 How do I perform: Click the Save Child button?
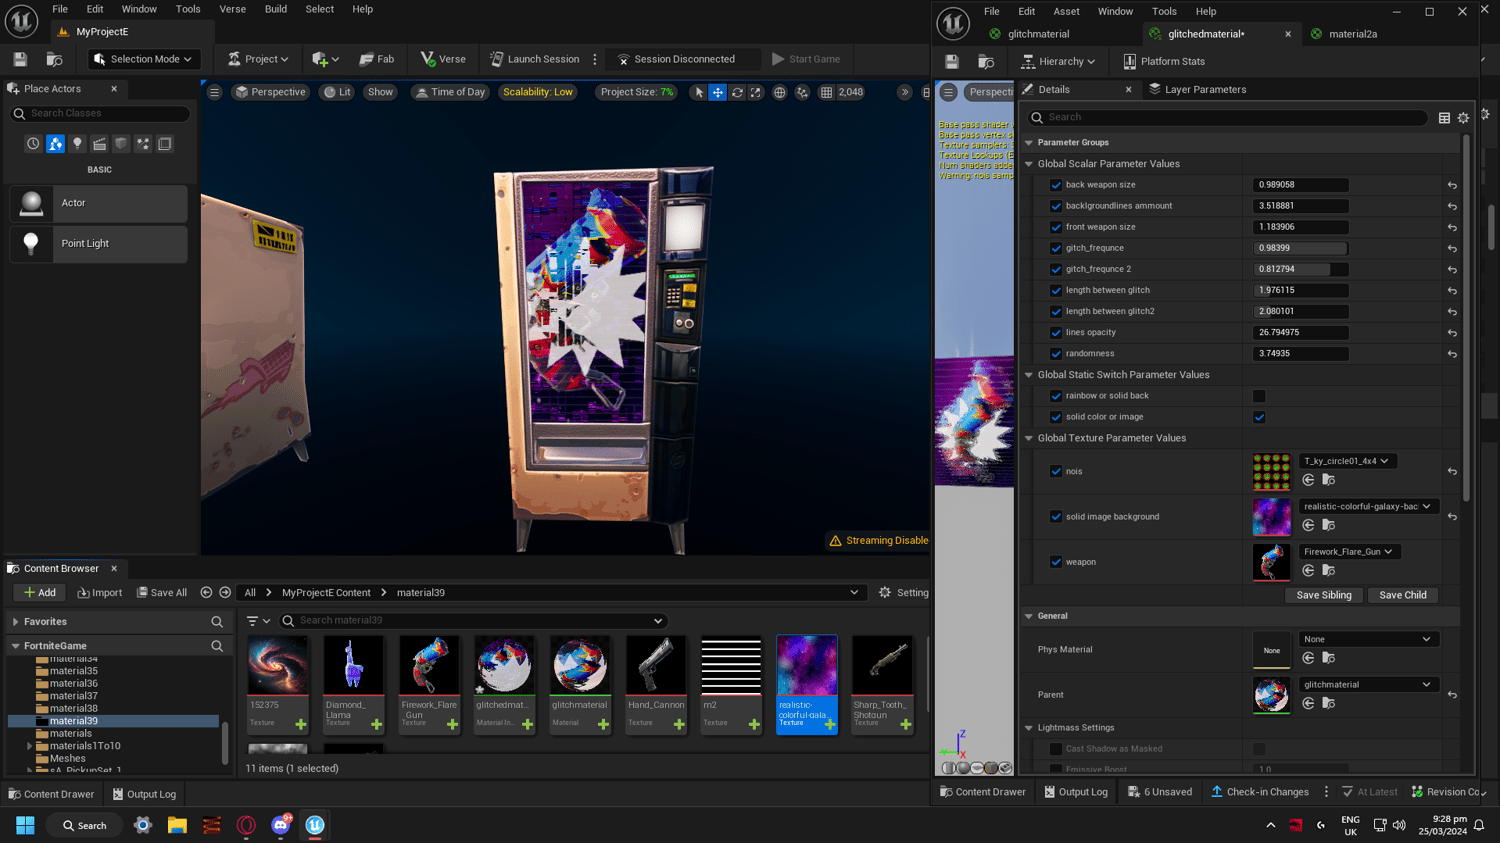coord(1402,595)
